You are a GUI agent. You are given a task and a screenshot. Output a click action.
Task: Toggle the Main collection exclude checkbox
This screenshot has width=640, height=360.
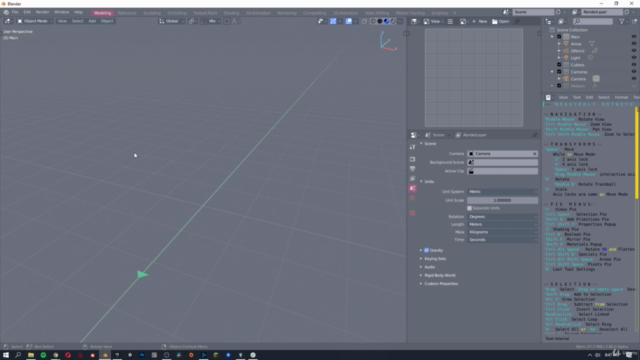[559, 37]
